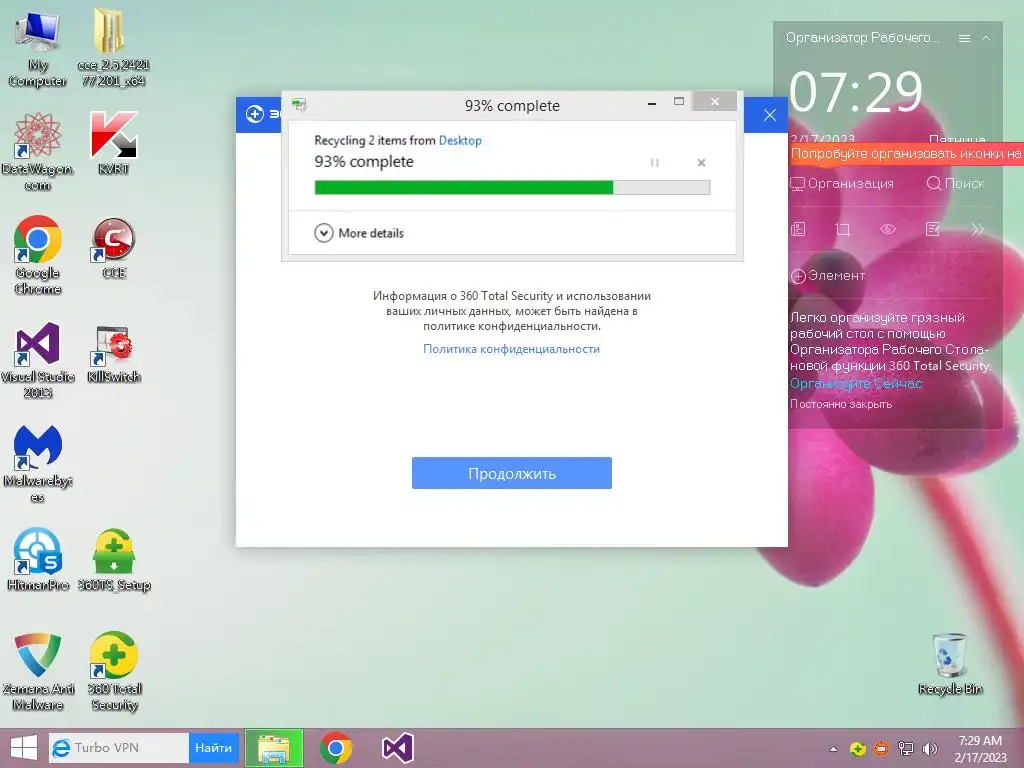Viewport: 1024px width, 768px height.
Task: Launch 360 Total Security desktop shortcut
Action: coord(114,671)
